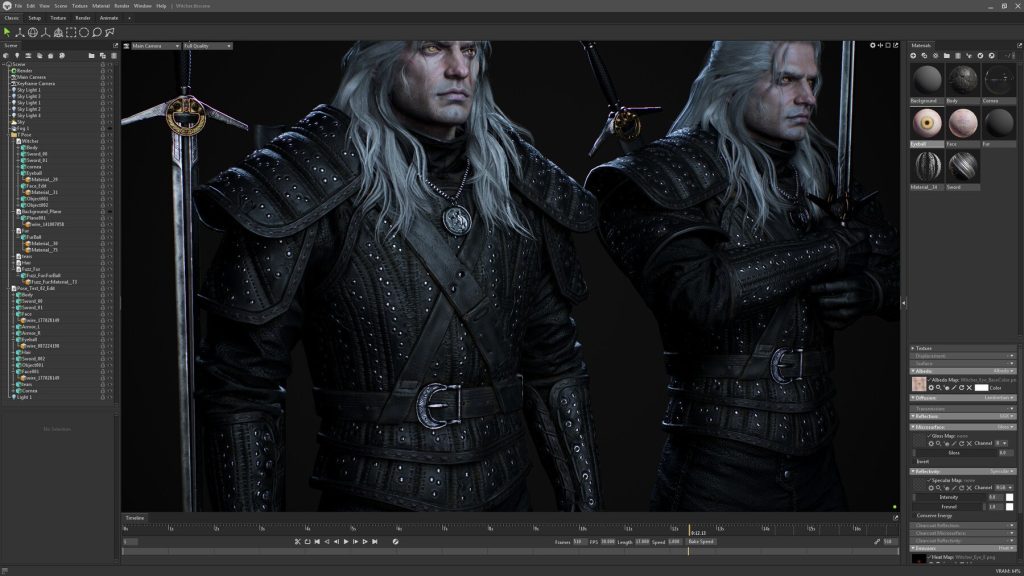Open Albedo Map settings gear icon
This screenshot has width=1024, height=576.
coord(931,388)
